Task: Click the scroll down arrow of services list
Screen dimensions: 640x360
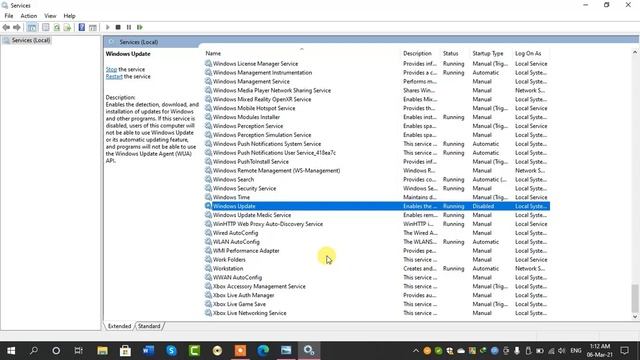Action: [635, 316]
